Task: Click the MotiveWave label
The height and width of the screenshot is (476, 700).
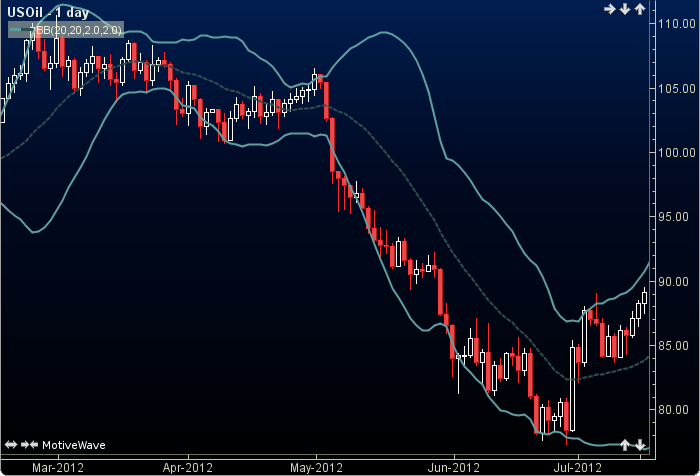Action: coord(74,445)
